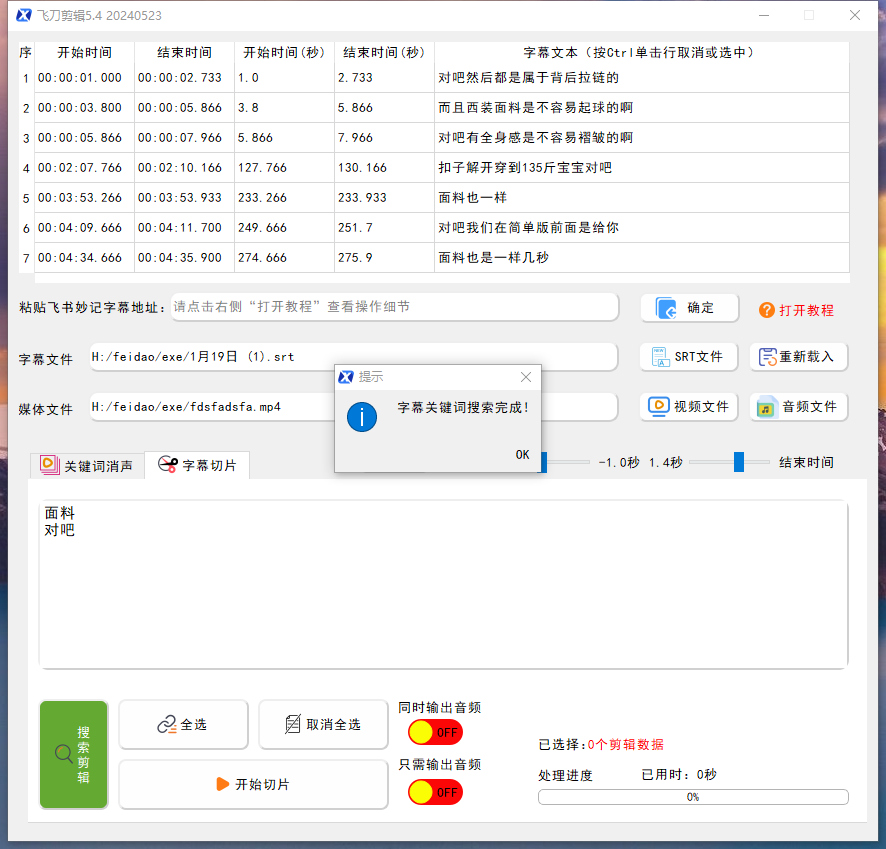
Task: Click the SRT文件 file icon
Action: click(x=659, y=357)
